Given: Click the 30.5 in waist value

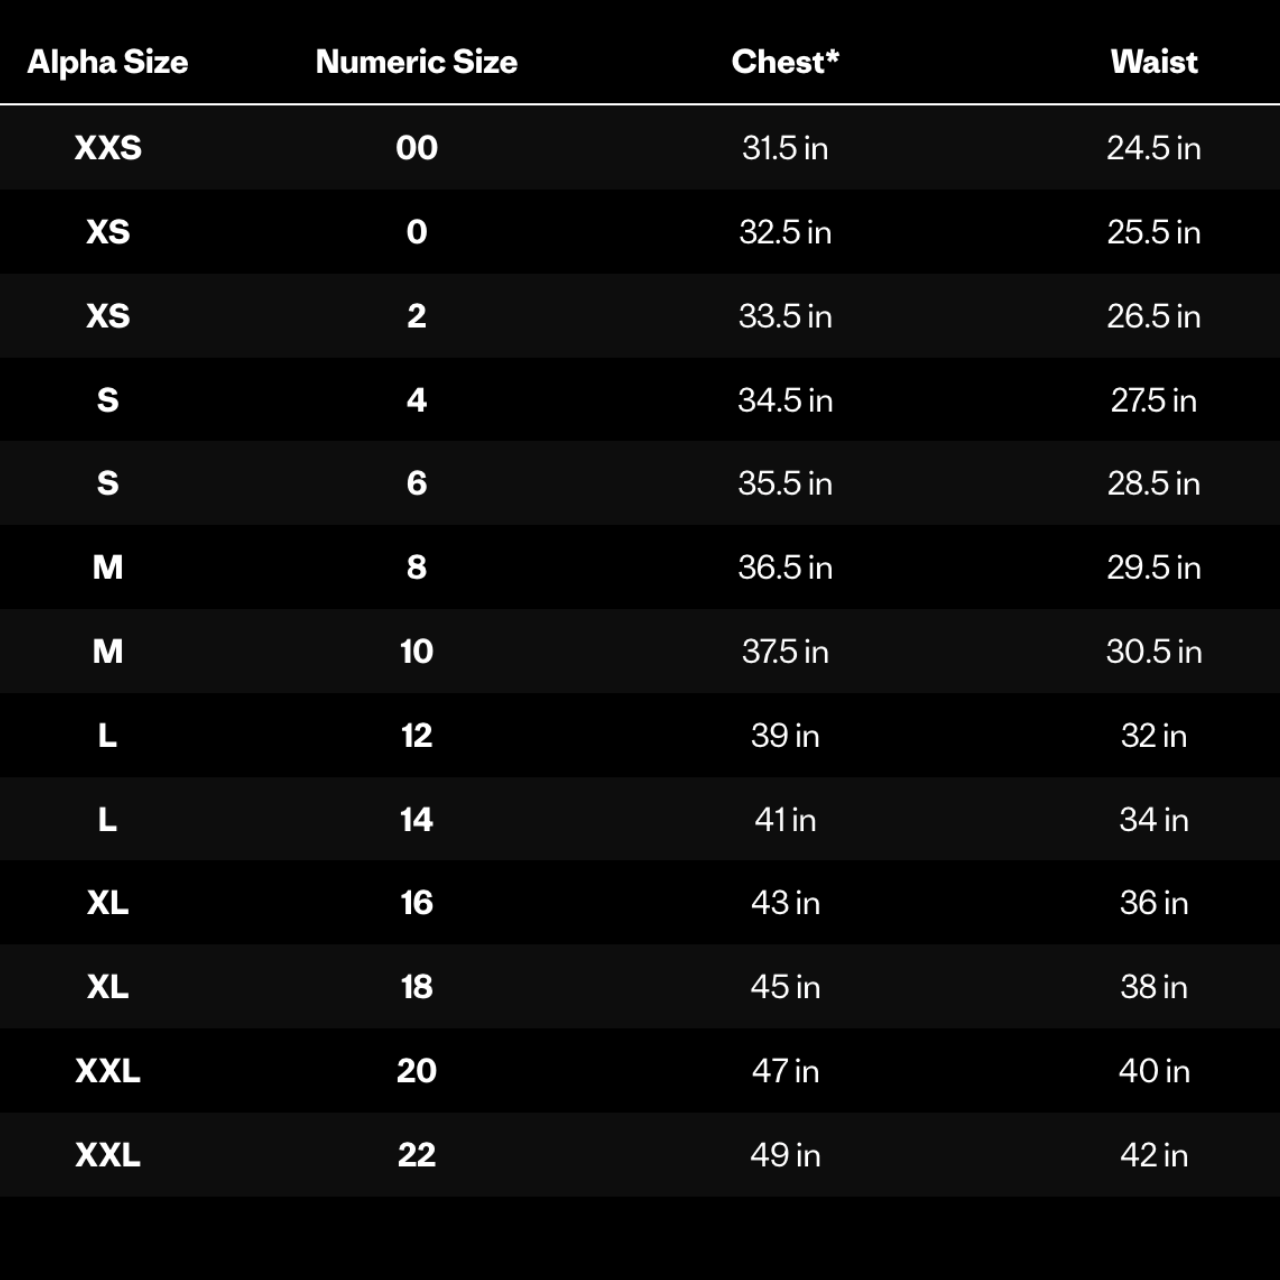Looking at the screenshot, I should coord(1154,651).
